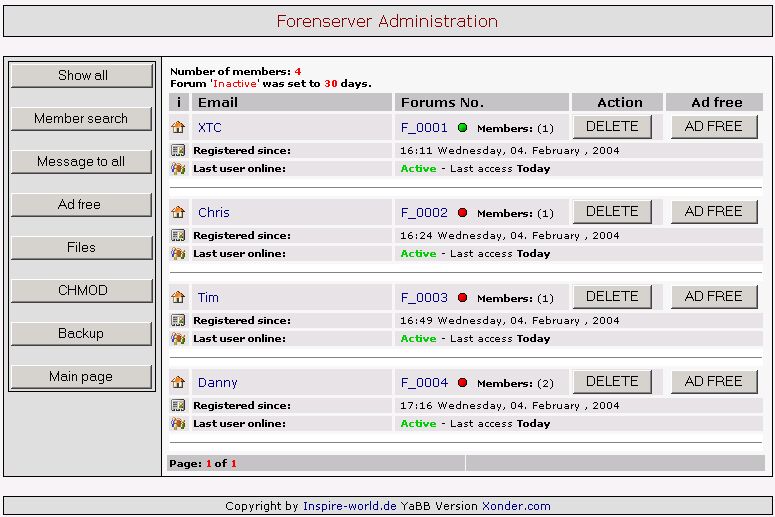
Task: Click the Forenserver Administration title
Action: pyautogui.click(x=387, y=21)
